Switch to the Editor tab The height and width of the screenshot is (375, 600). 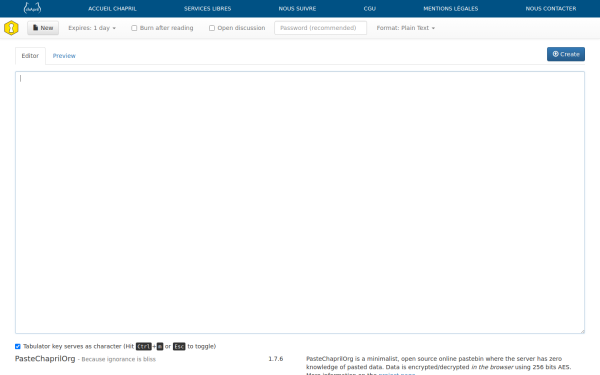point(30,56)
